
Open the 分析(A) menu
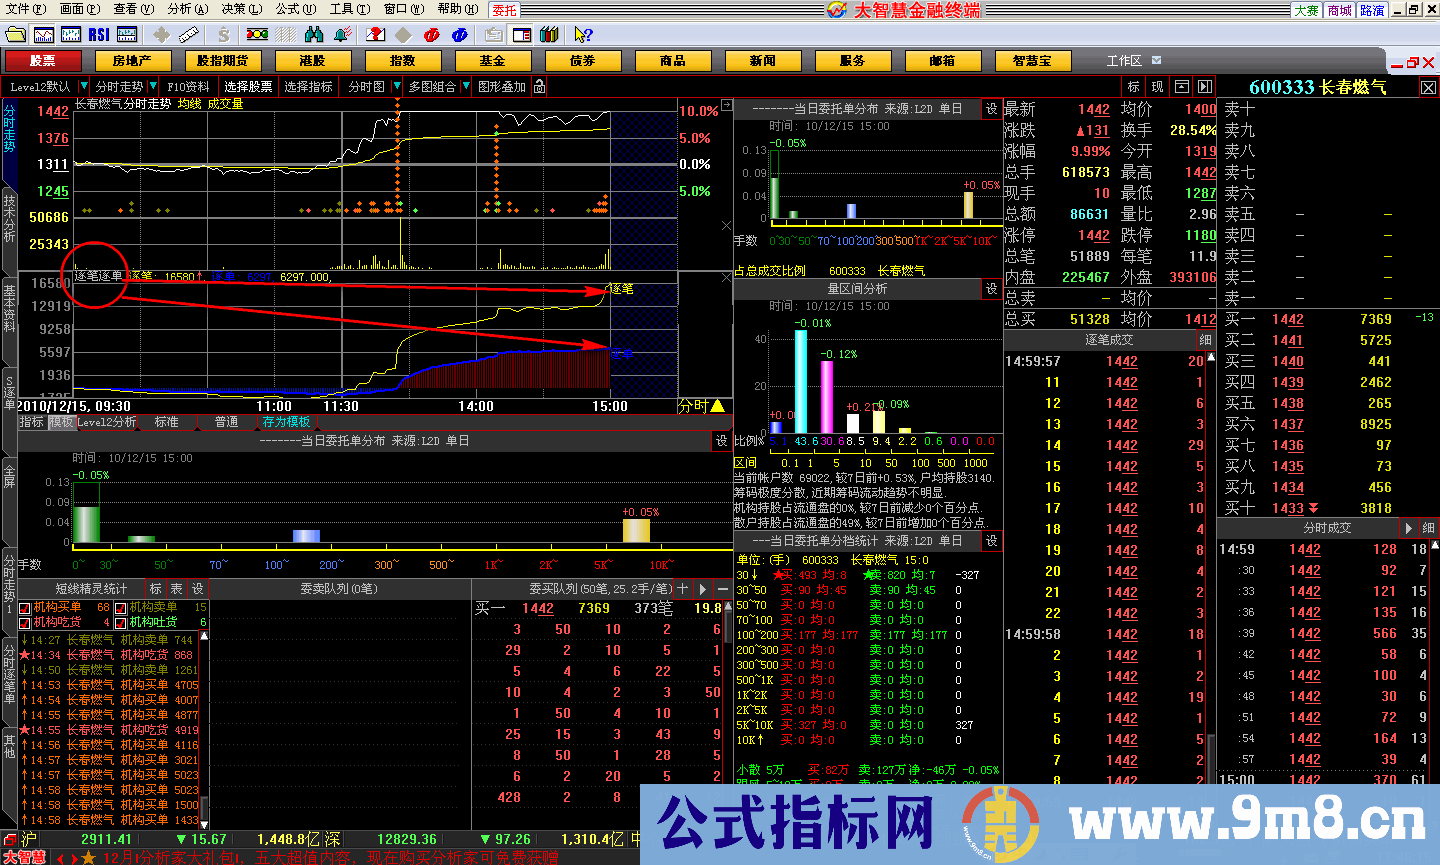[187, 9]
